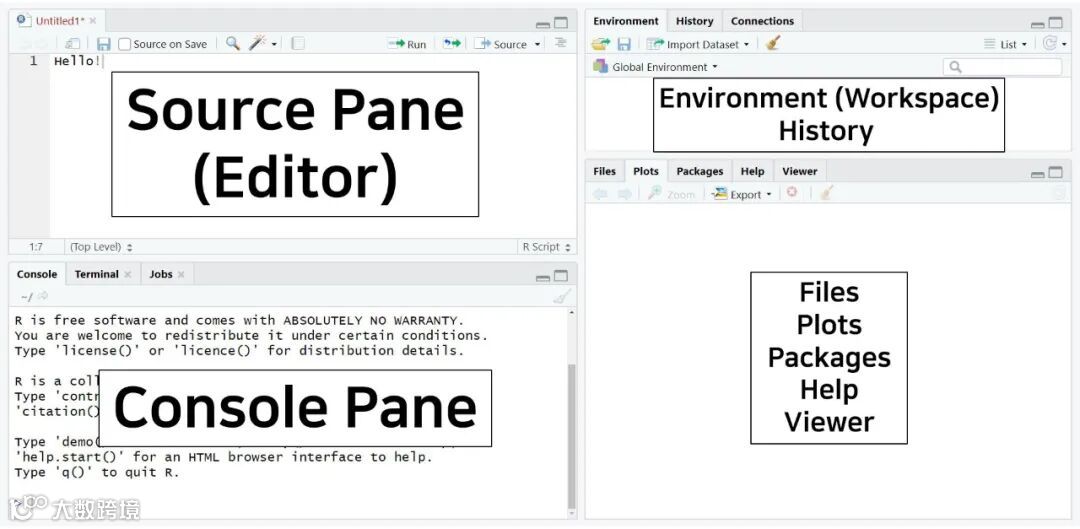Close the Jobs tab
This screenshot has width=1080, height=529.
[181, 274]
